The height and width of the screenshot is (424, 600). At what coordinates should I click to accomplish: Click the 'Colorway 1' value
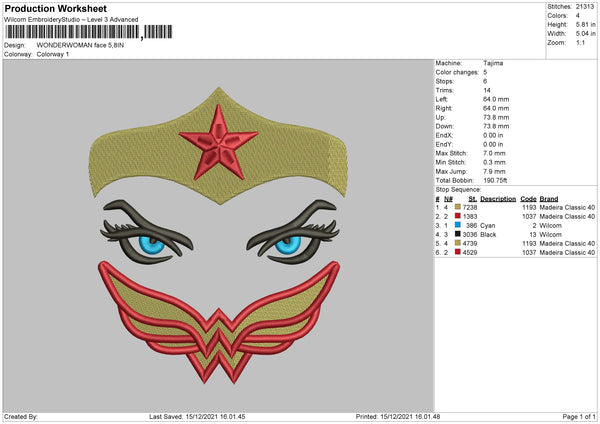tap(53, 54)
